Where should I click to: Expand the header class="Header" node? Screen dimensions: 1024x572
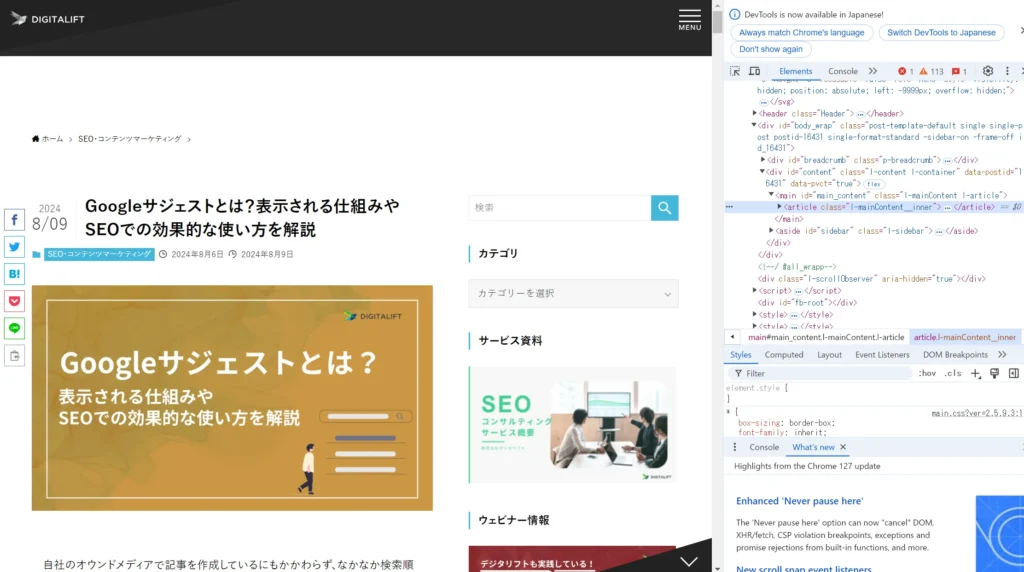point(755,113)
